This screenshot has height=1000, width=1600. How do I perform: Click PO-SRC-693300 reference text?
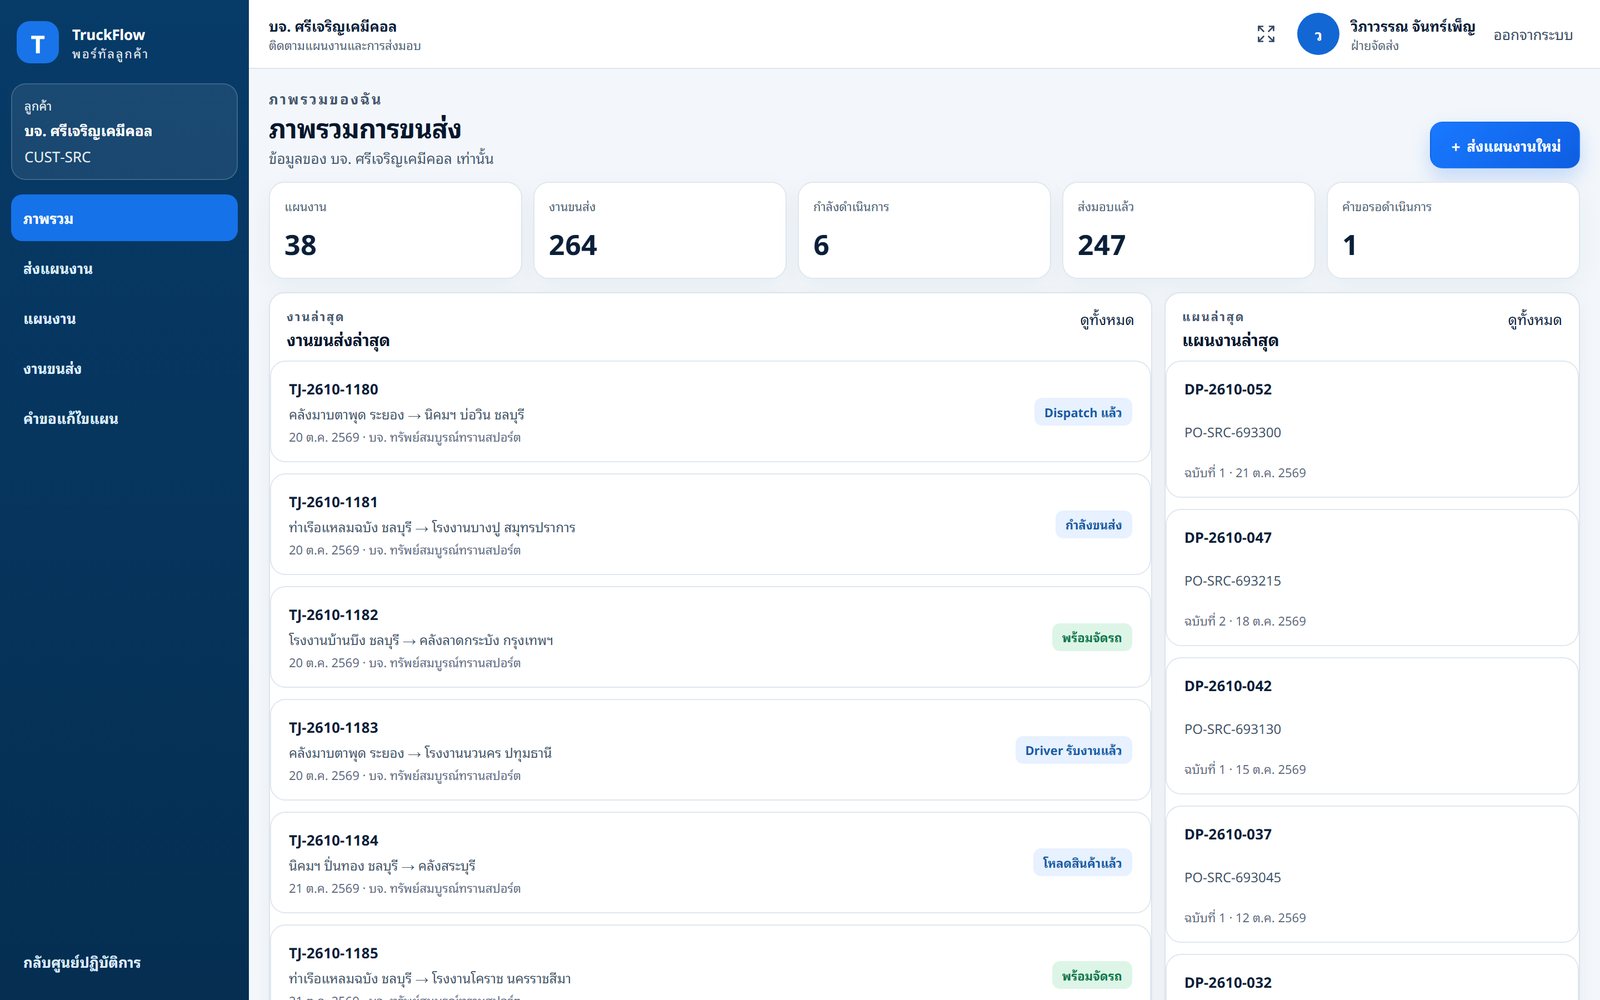[x=1232, y=432]
